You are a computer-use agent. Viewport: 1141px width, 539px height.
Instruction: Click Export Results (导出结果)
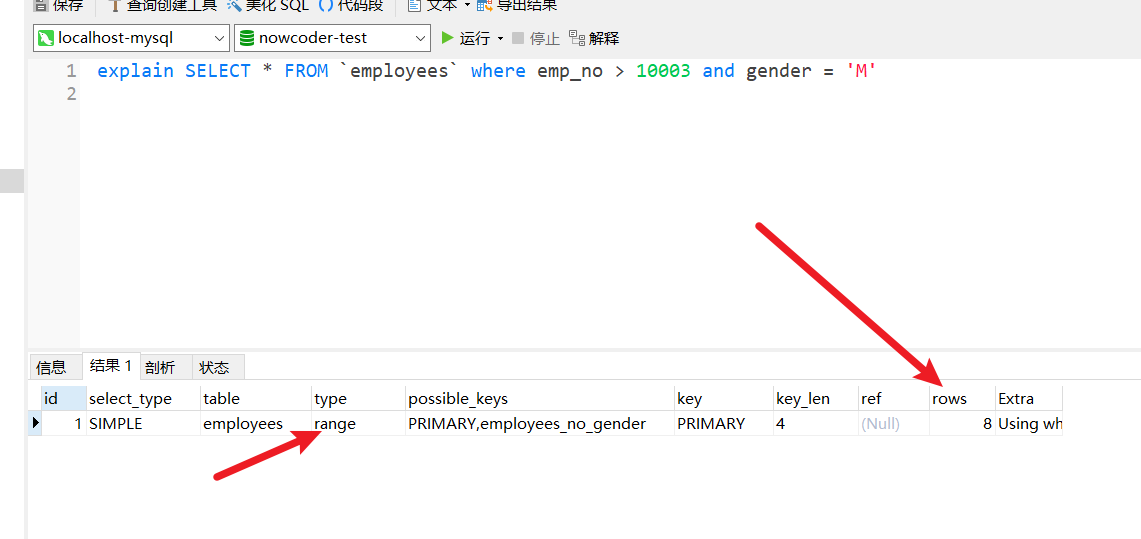pos(517,5)
